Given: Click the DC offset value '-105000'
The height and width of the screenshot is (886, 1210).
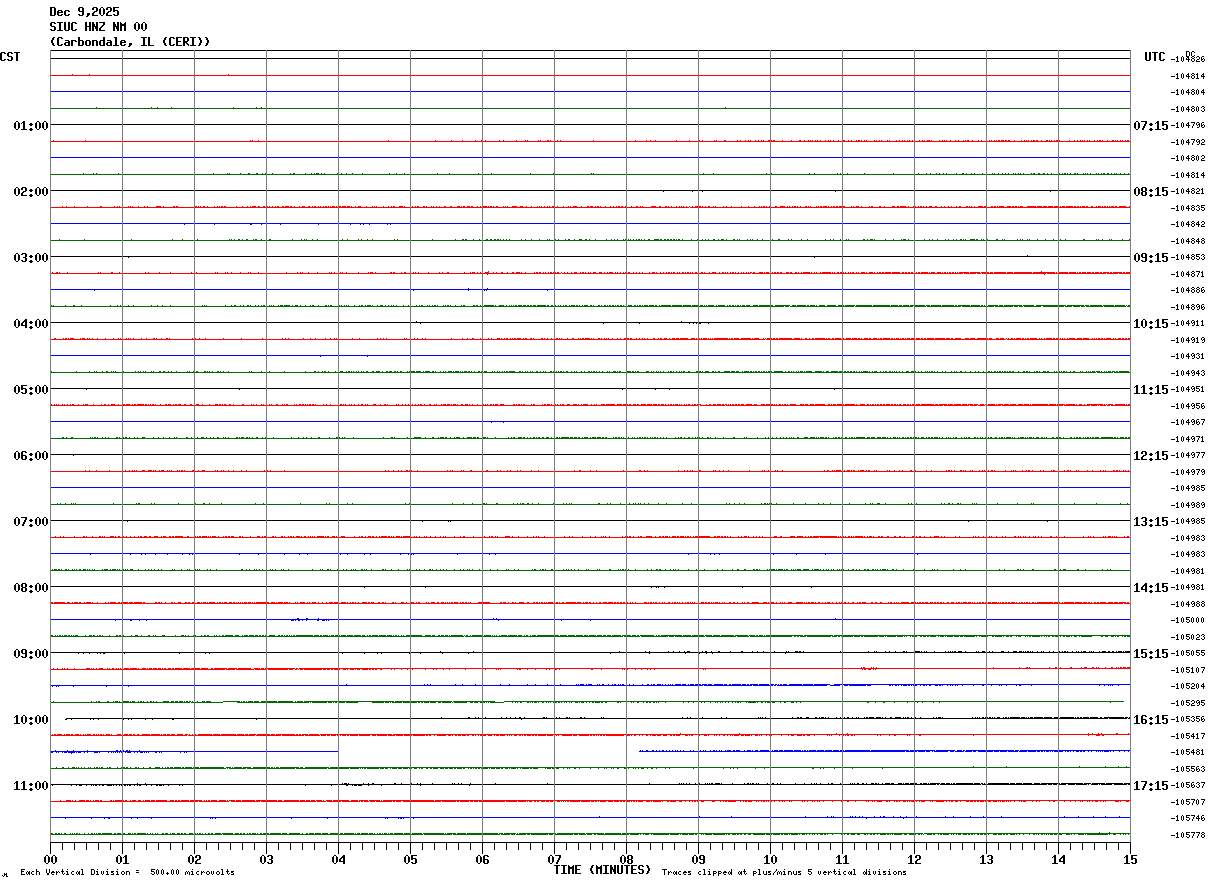Looking at the screenshot, I should click(x=1187, y=621).
